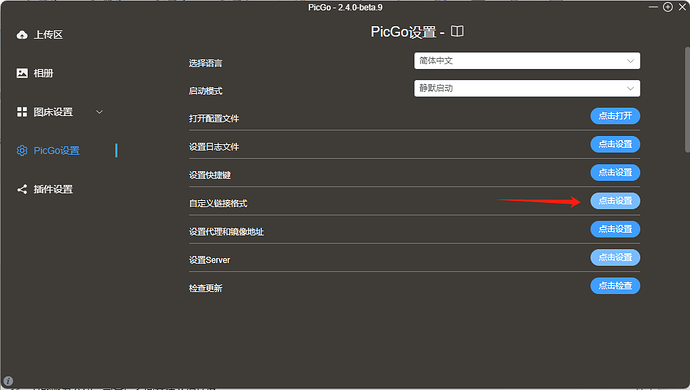Screen dimensions: 690x390
Task: Open the 启动模式 dropdown
Action: click(527, 88)
